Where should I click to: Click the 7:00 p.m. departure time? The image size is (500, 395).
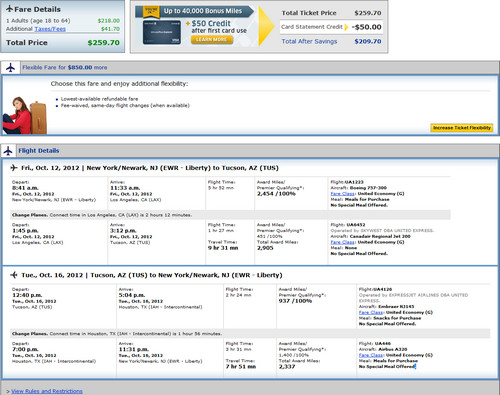coord(25,349)
